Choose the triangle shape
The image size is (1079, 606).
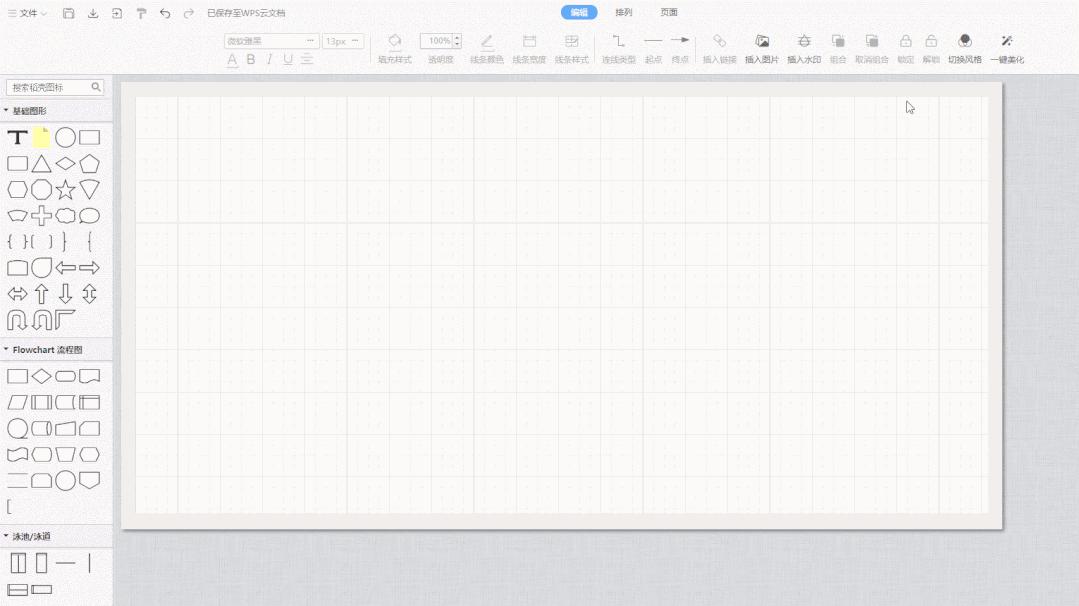point(41,163)
